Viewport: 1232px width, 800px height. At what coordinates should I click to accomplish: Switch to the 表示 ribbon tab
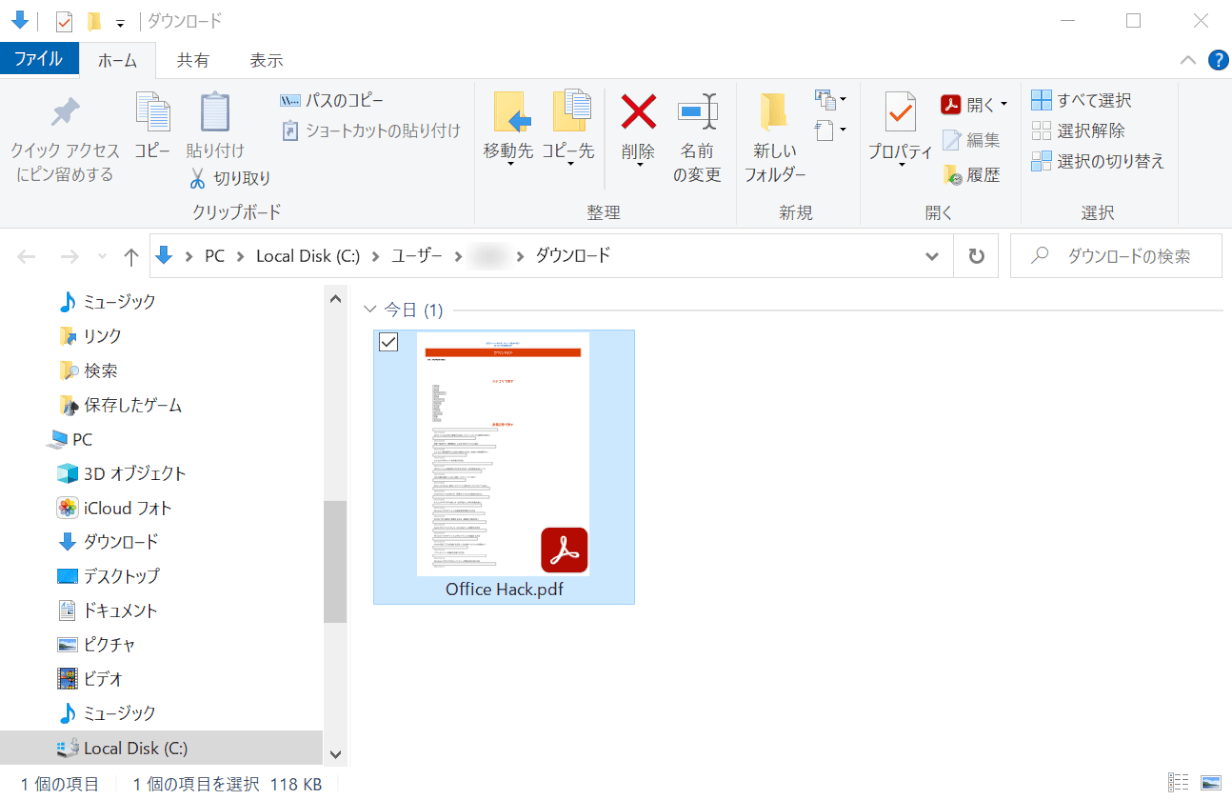click(x=266, y=60)
